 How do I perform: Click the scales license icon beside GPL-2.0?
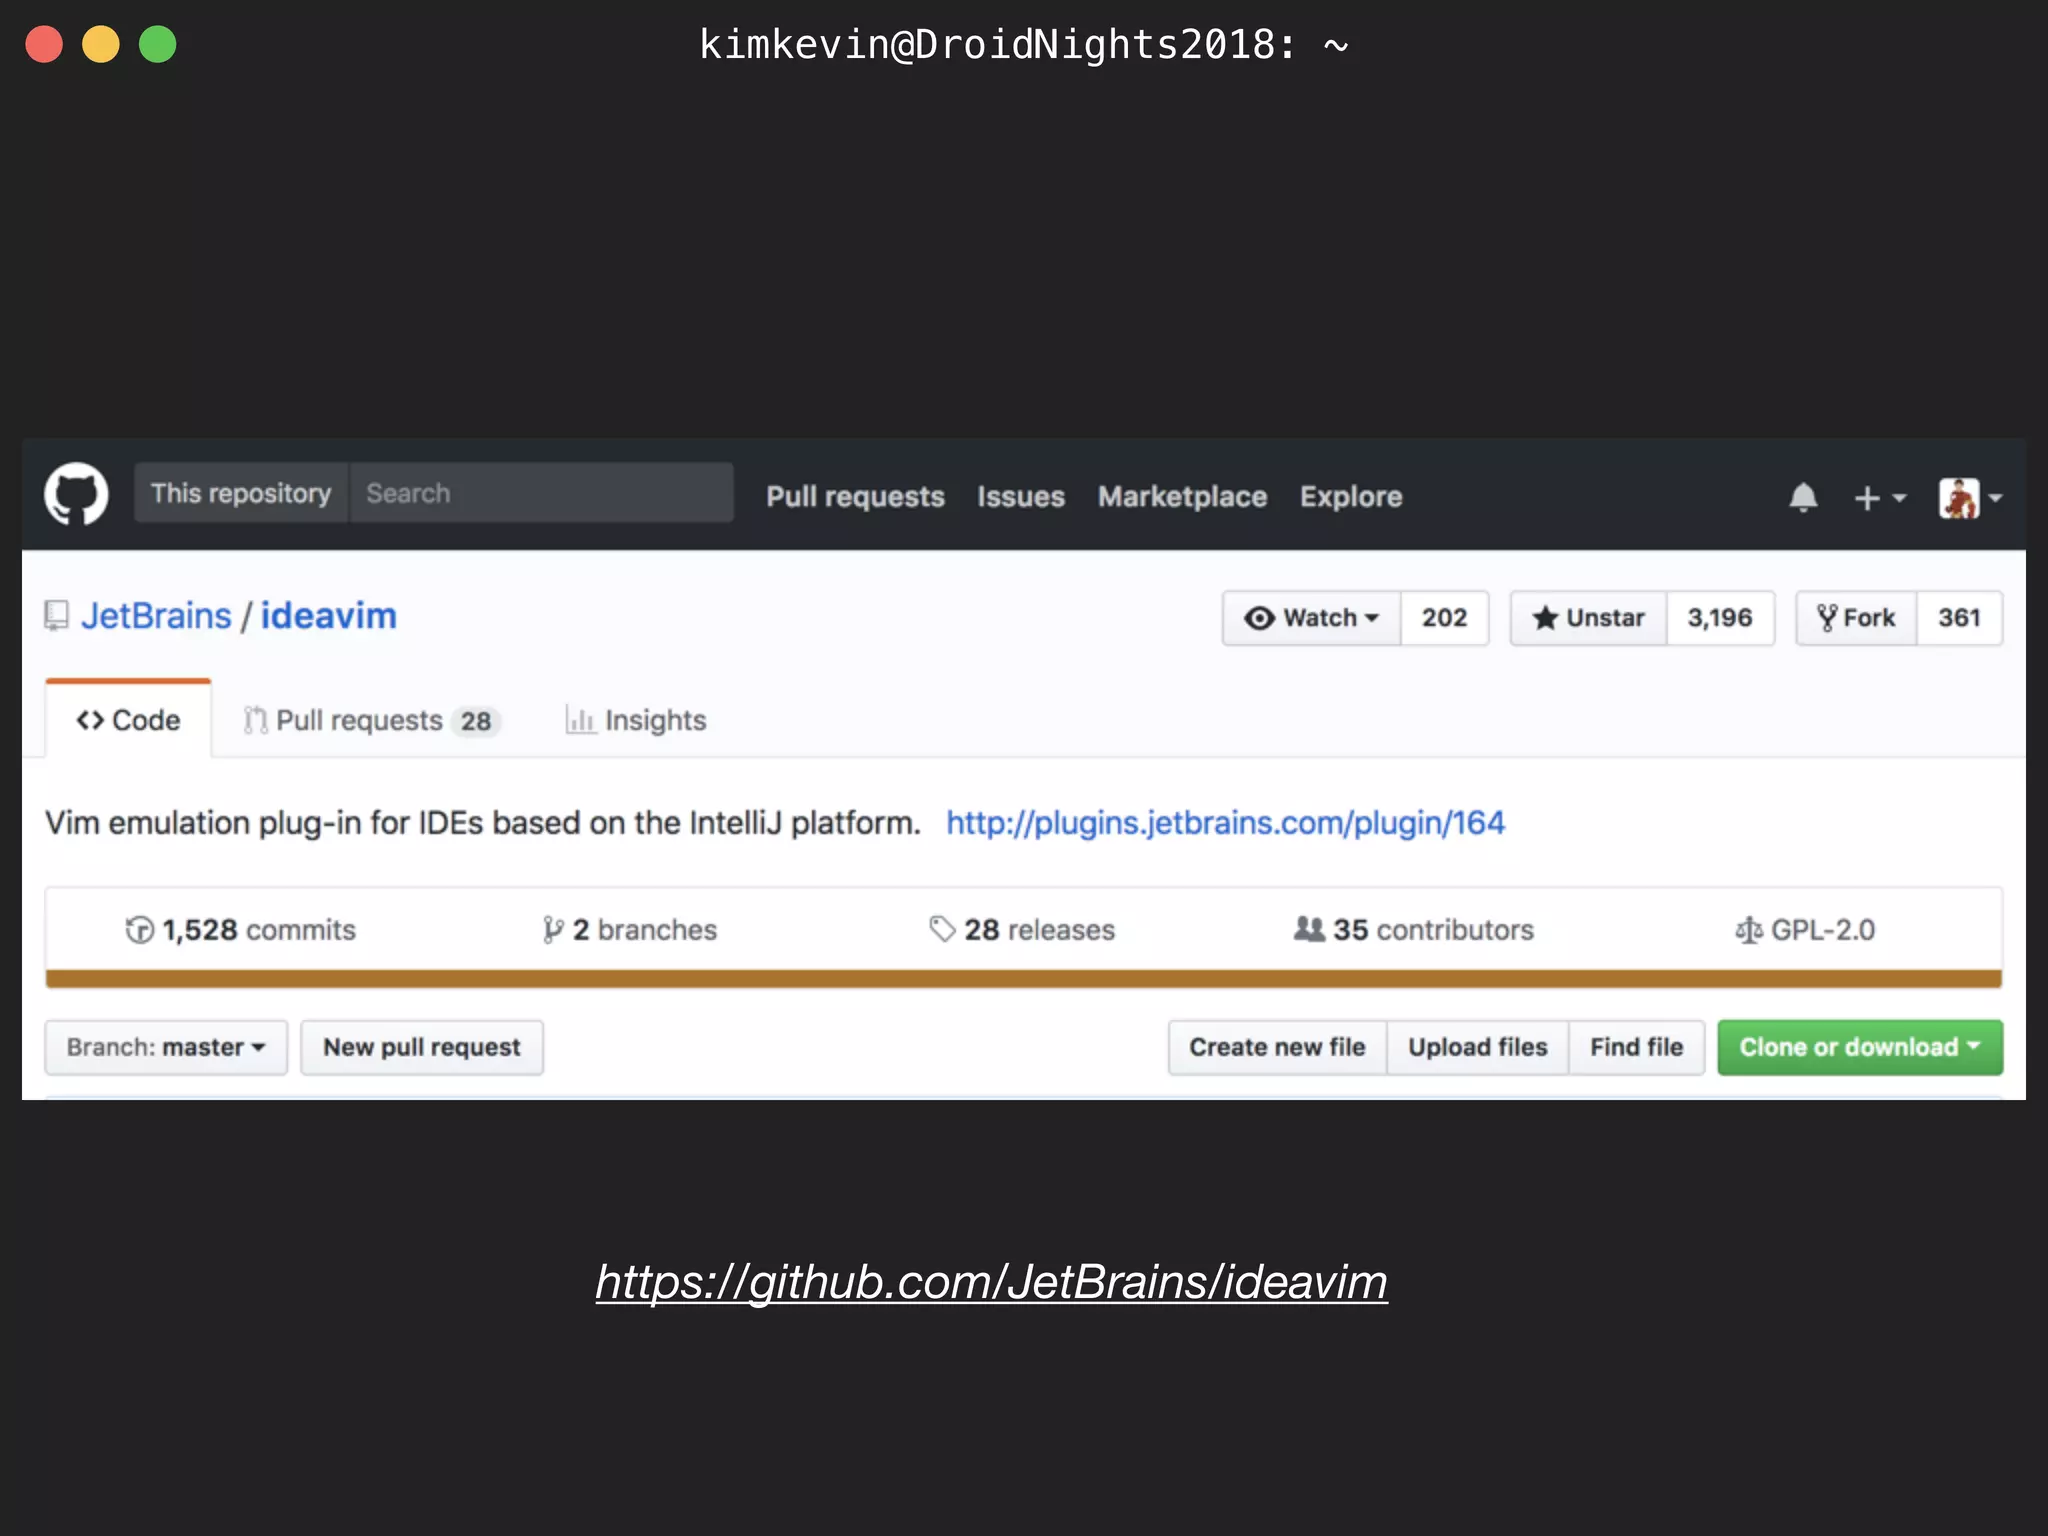pos(1749,930)
